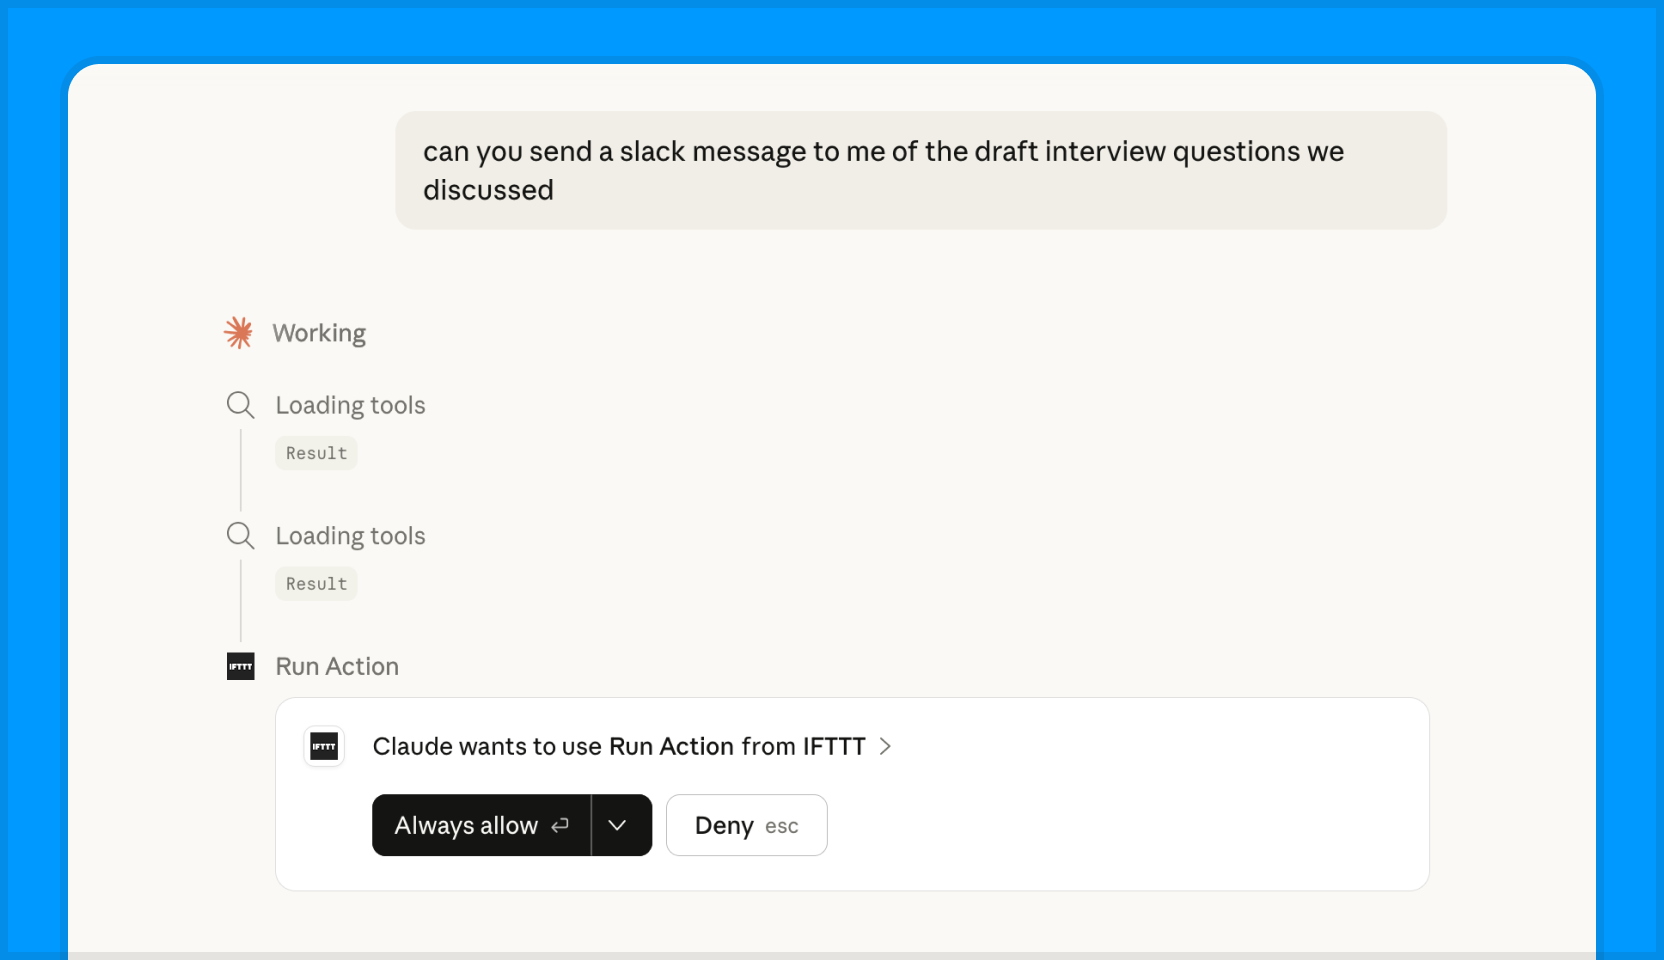Deny the Run Action permission request
Image resolution: width=1664 pixels, height=960 pixels.
point(746,825)
